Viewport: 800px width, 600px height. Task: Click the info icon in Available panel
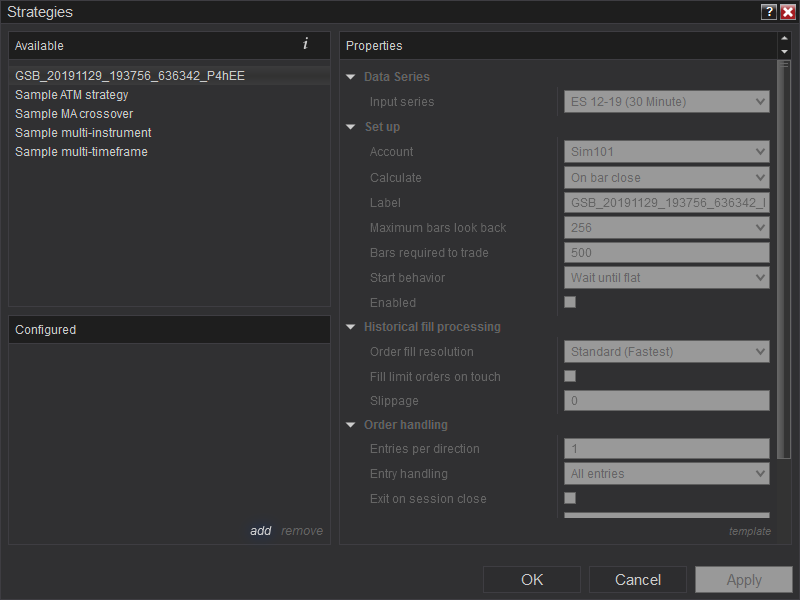tap(305, 44)
